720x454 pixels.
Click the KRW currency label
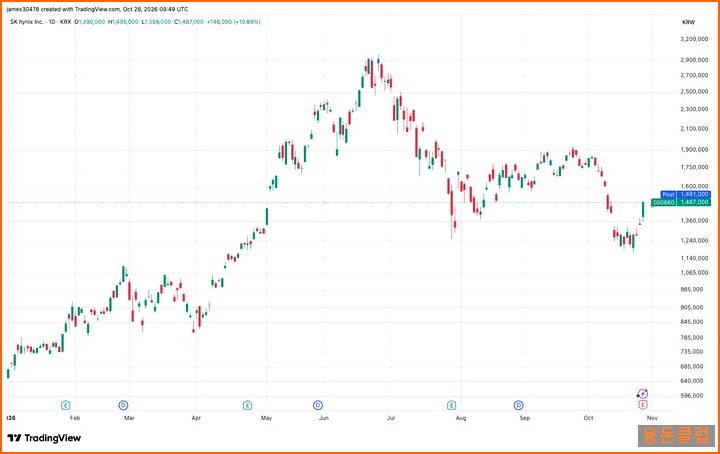pyautogui.click(x=688, y=22)
